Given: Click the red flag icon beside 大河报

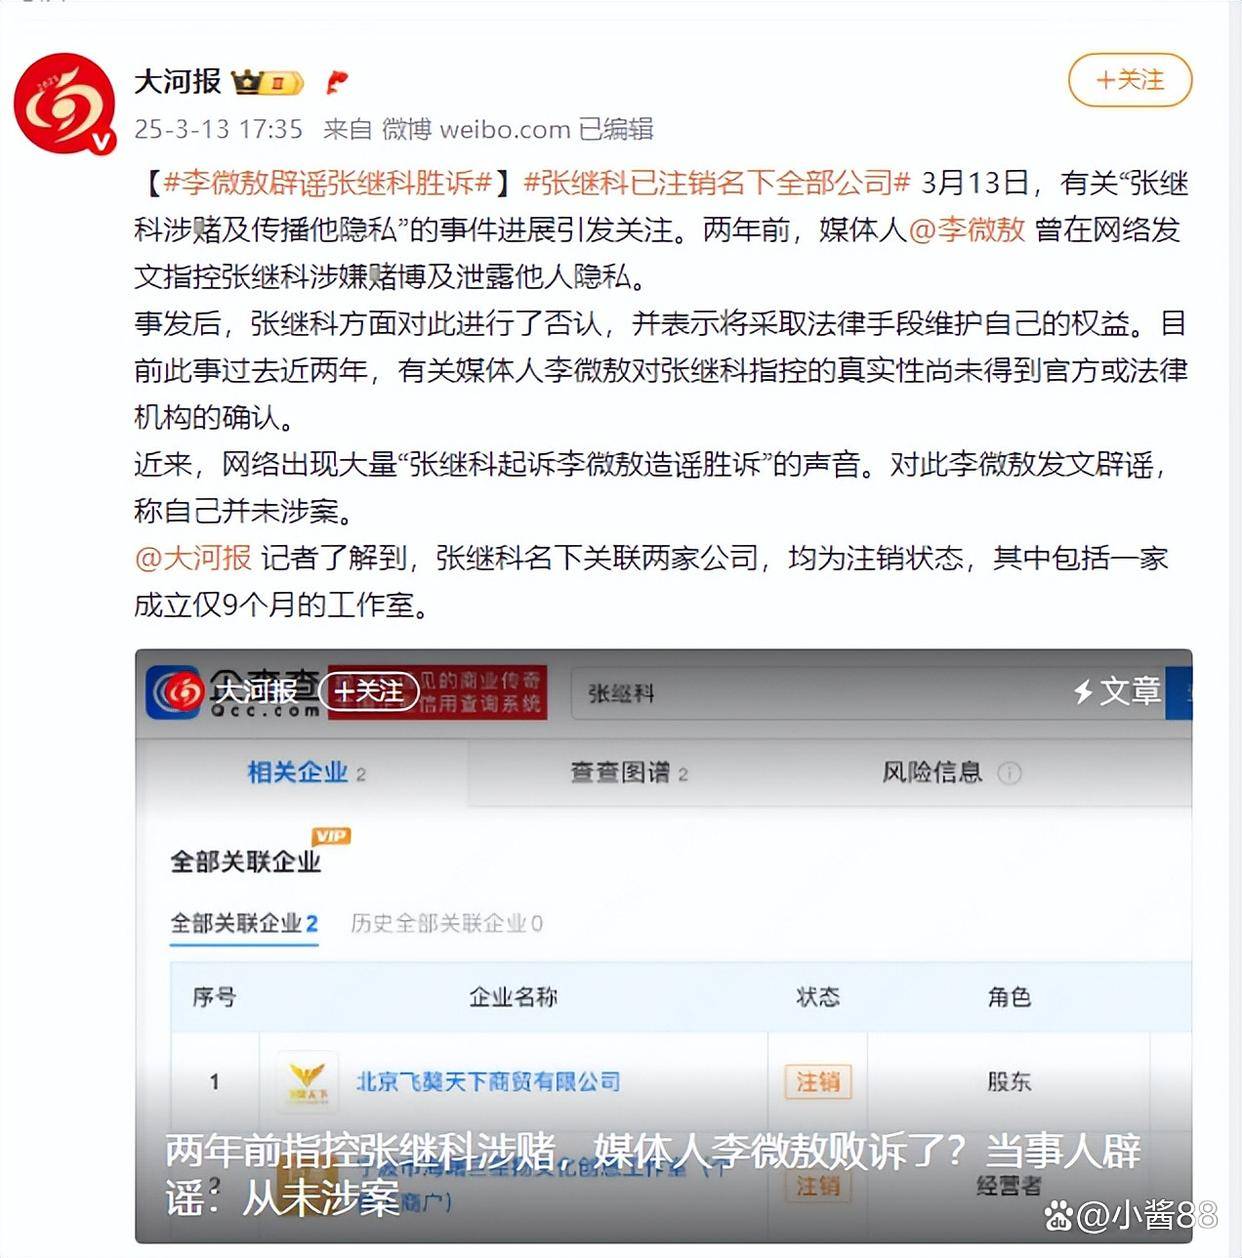Looking at the screenshot, I should [x=337, y=82].
